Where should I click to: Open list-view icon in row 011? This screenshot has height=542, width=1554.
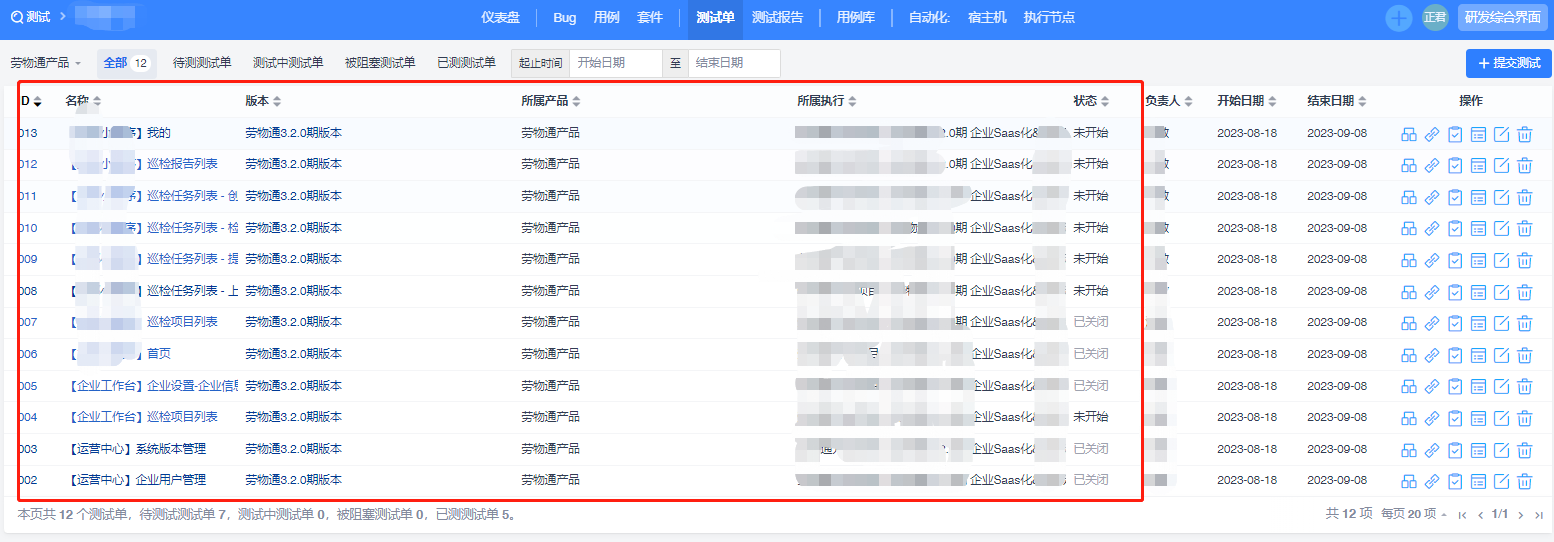1478,197
